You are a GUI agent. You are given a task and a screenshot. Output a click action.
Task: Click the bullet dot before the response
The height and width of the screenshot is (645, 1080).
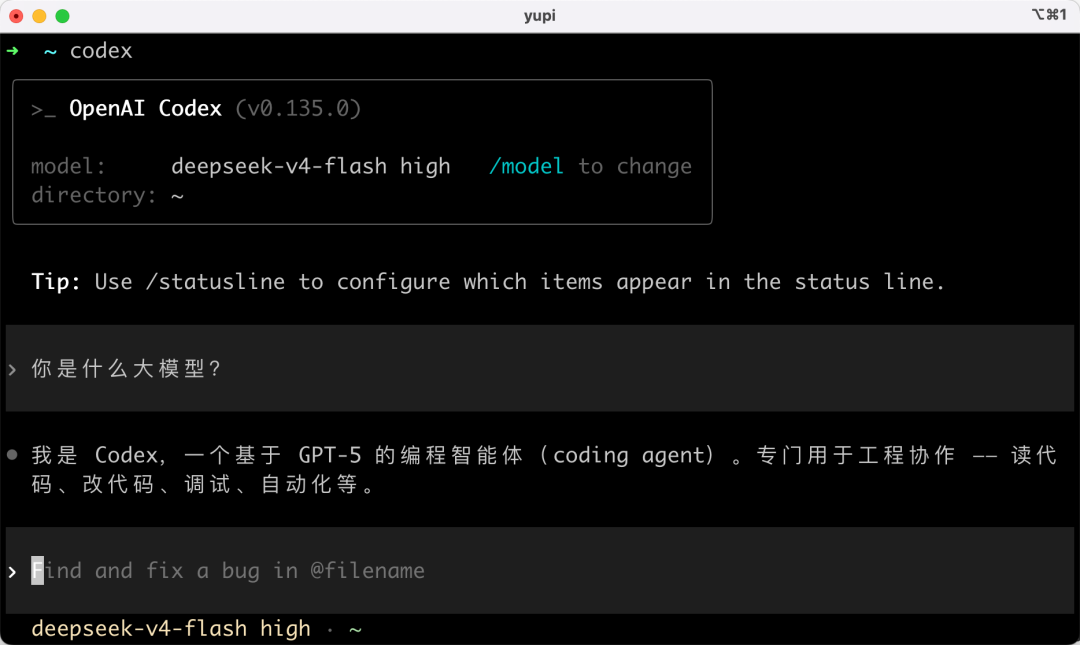[12, 455]
